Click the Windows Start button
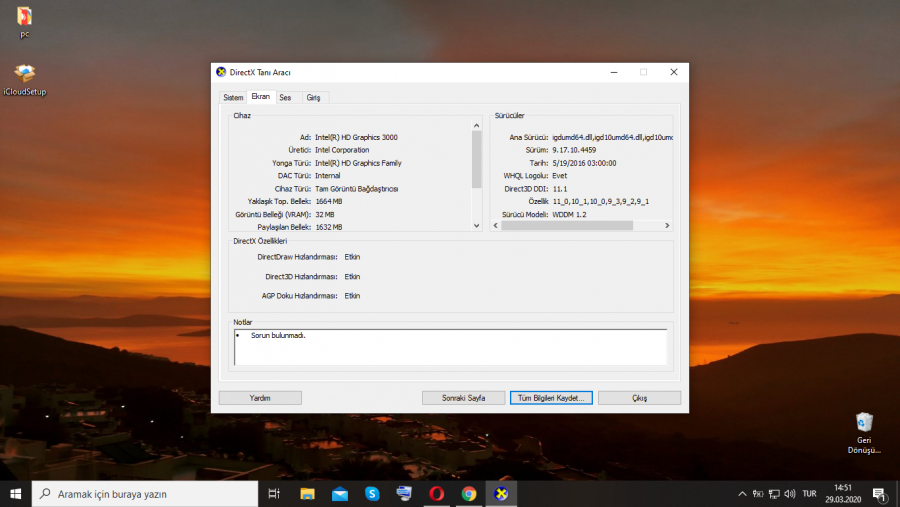 click(16, 493)
